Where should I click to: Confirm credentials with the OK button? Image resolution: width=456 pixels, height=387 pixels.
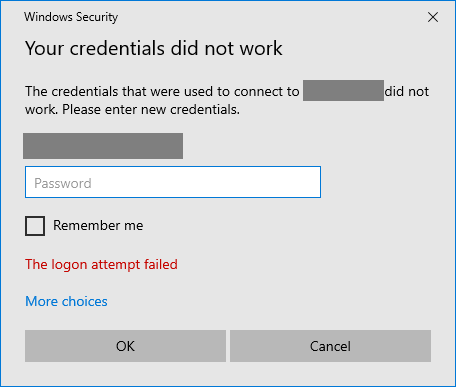click(125, 346)
